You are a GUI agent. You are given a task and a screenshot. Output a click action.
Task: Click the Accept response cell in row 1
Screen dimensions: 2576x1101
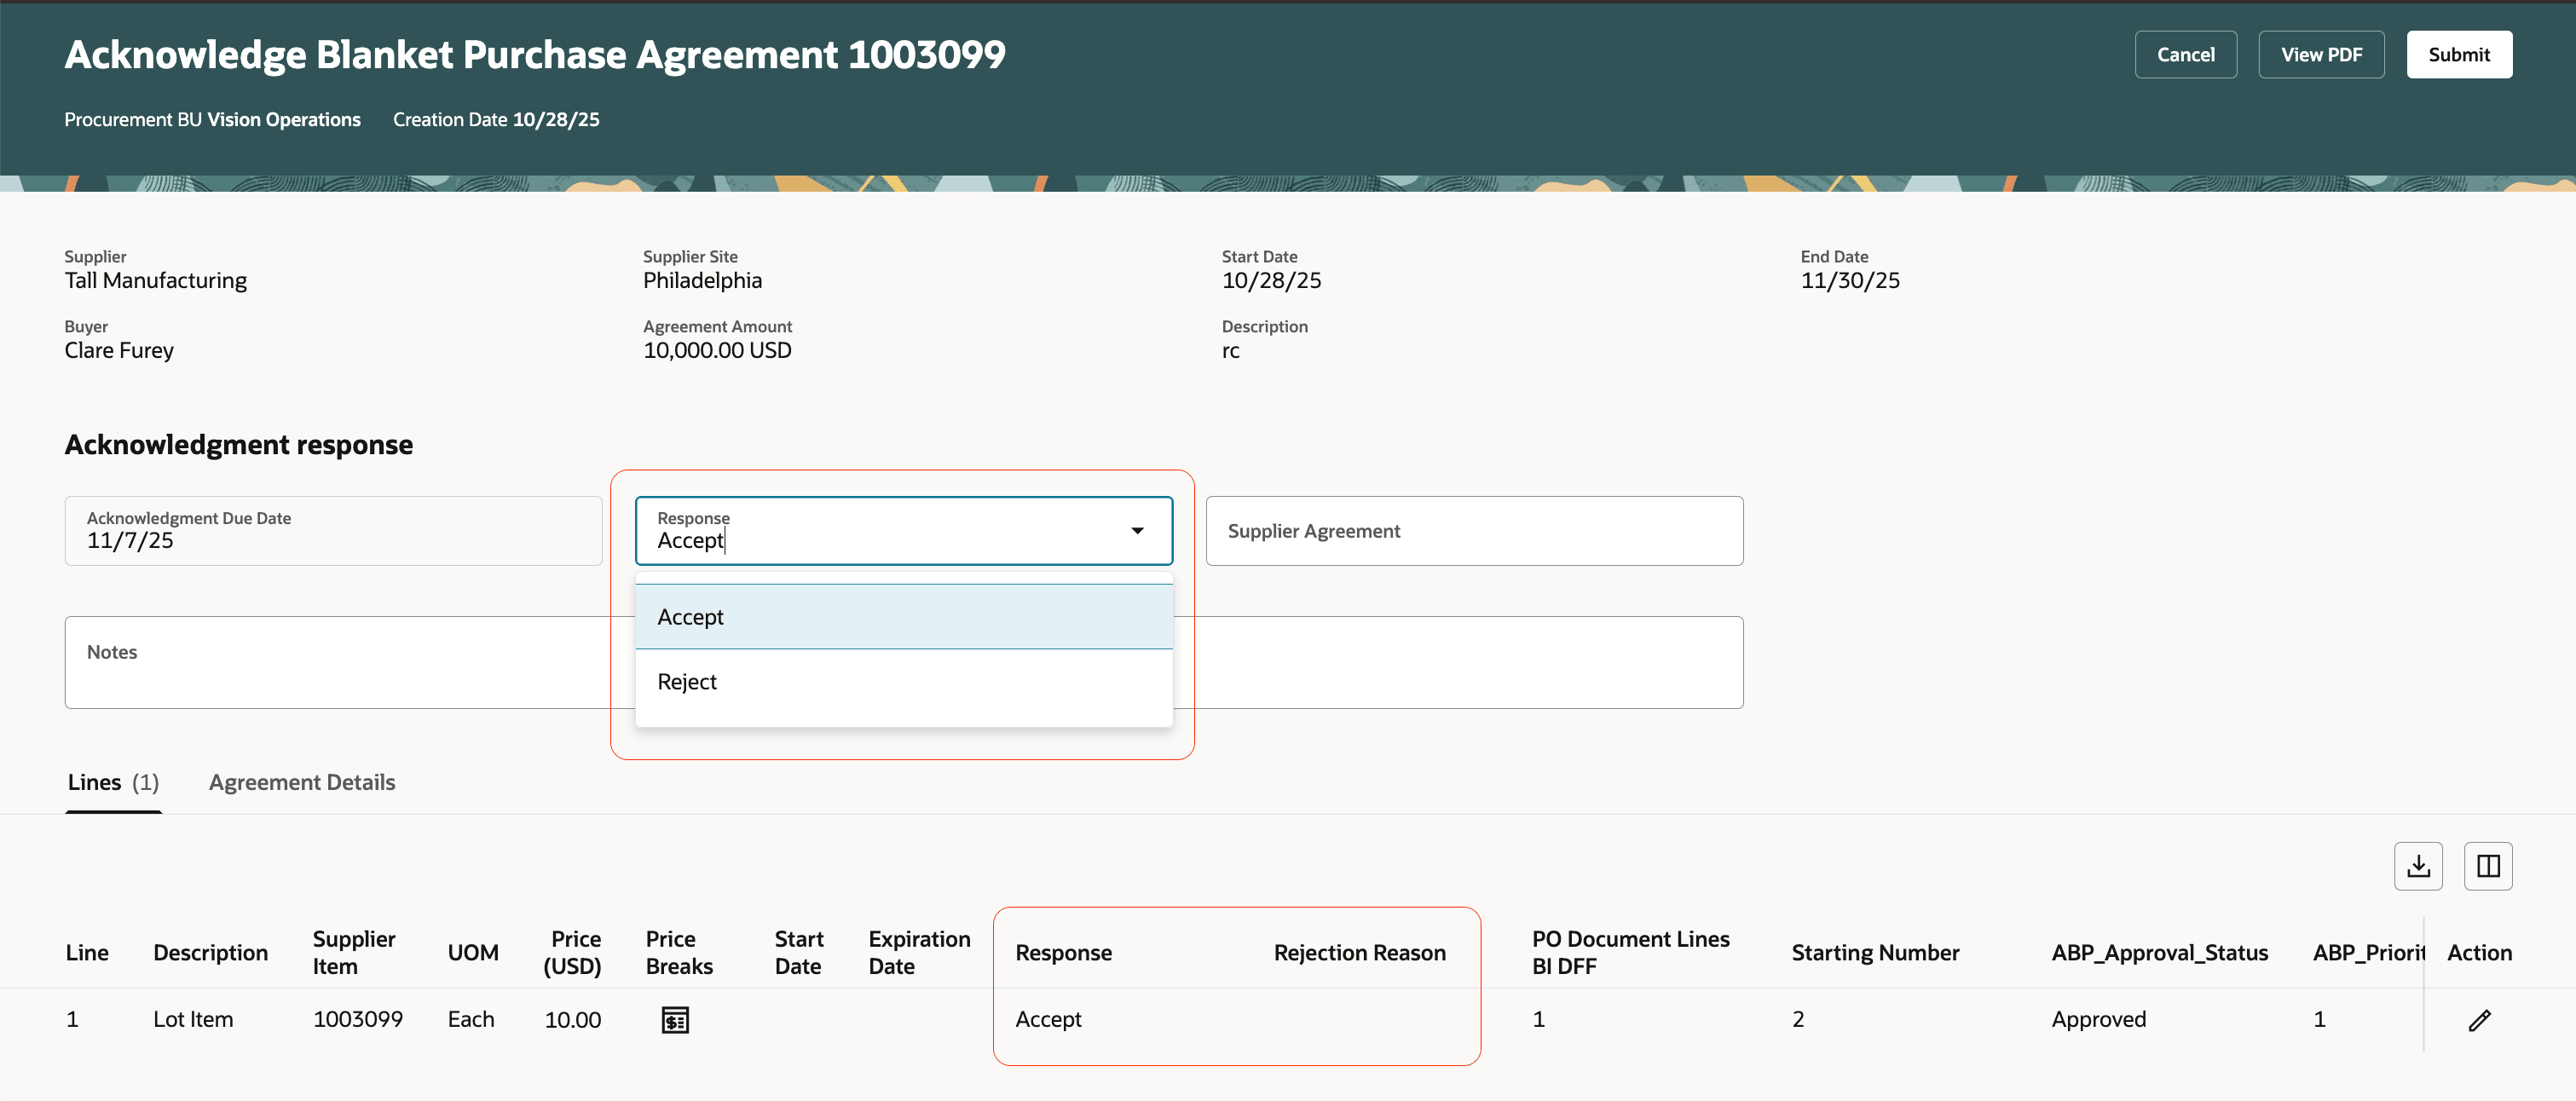click(x=1048, y=1019)
